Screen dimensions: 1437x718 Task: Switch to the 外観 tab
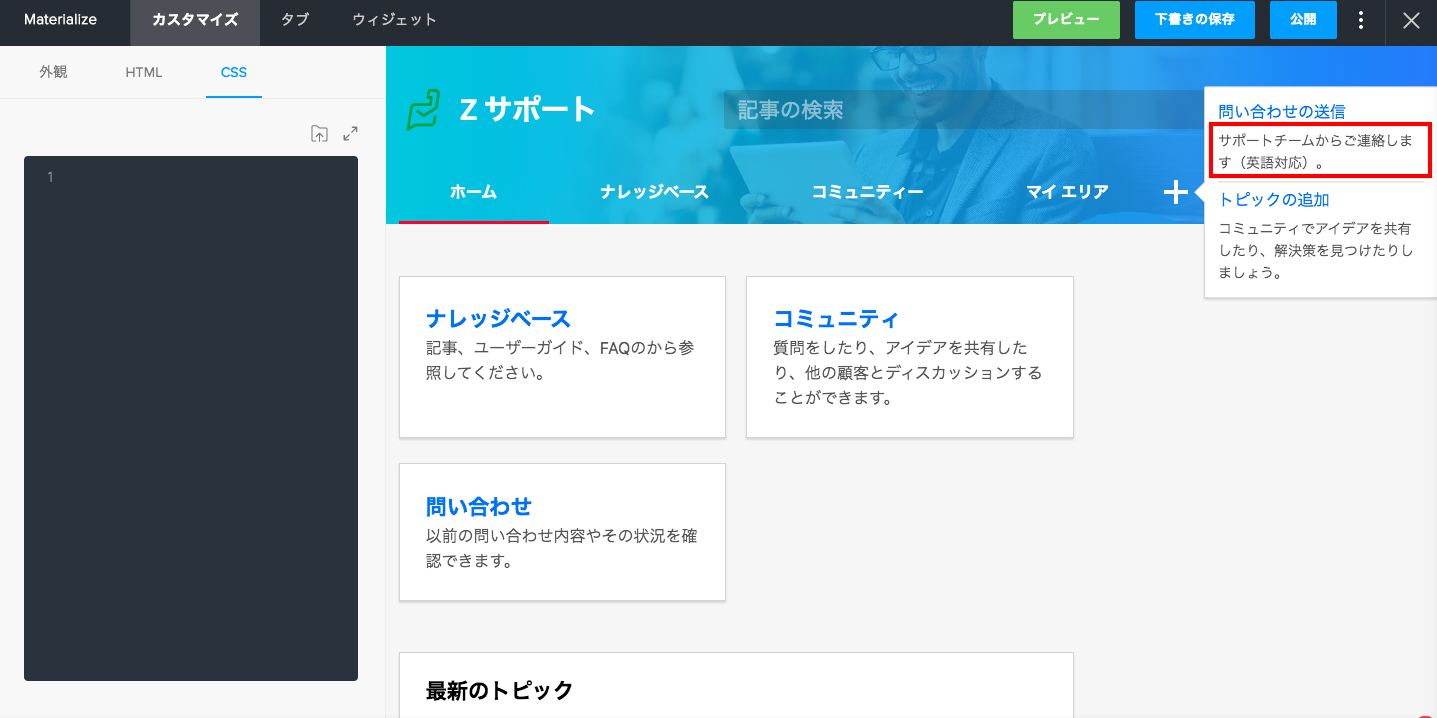pyautogui.click(x=53, y=72)
